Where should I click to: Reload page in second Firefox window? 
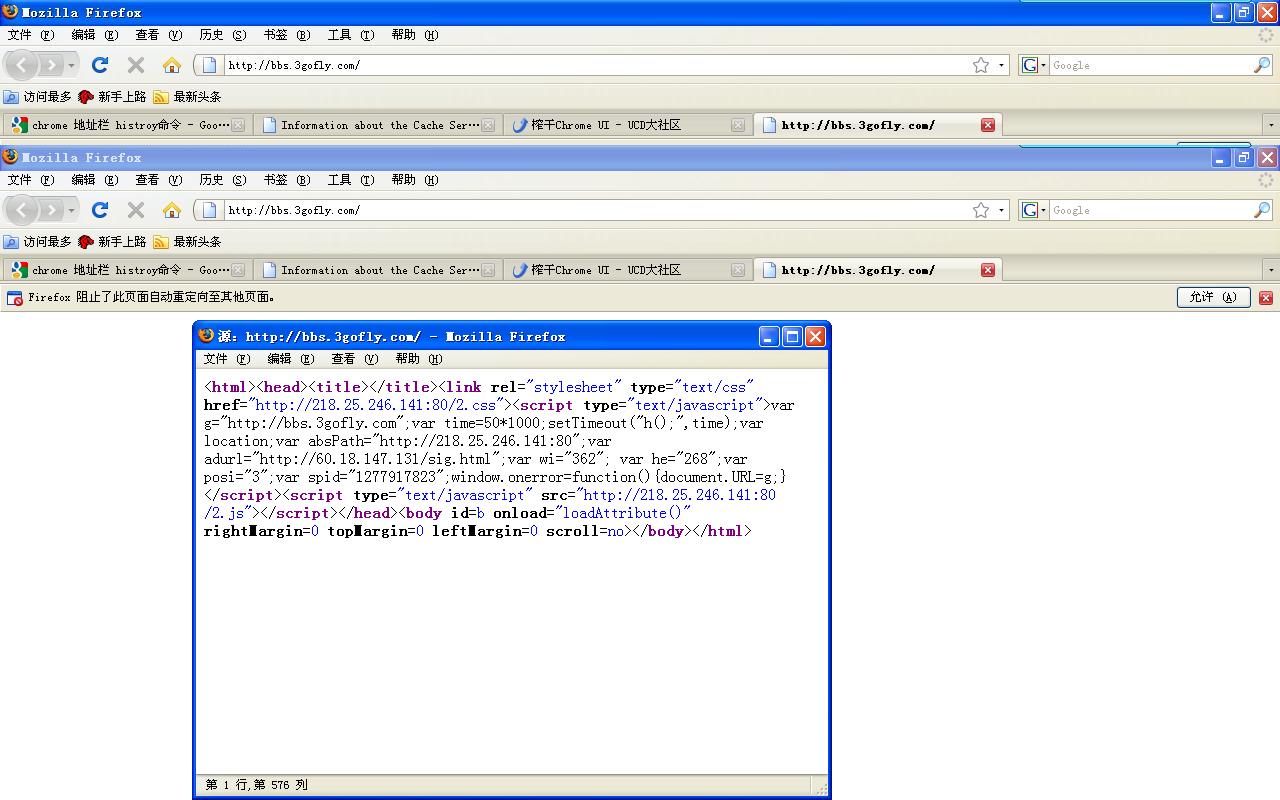[x=100, y=210]
